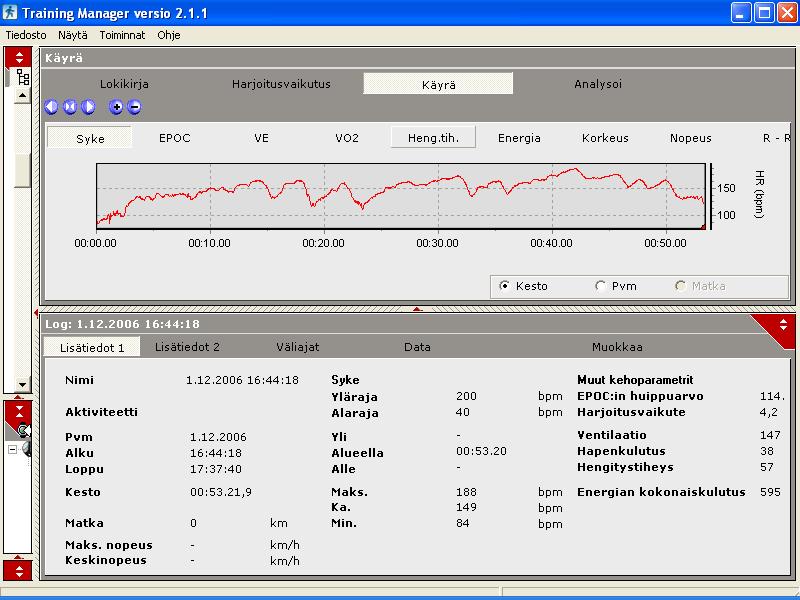Click the tree structure icon in the left sidebar
The width and height of the screenshot is (800, 600).
pyautogui.click(x=23, y=77)
